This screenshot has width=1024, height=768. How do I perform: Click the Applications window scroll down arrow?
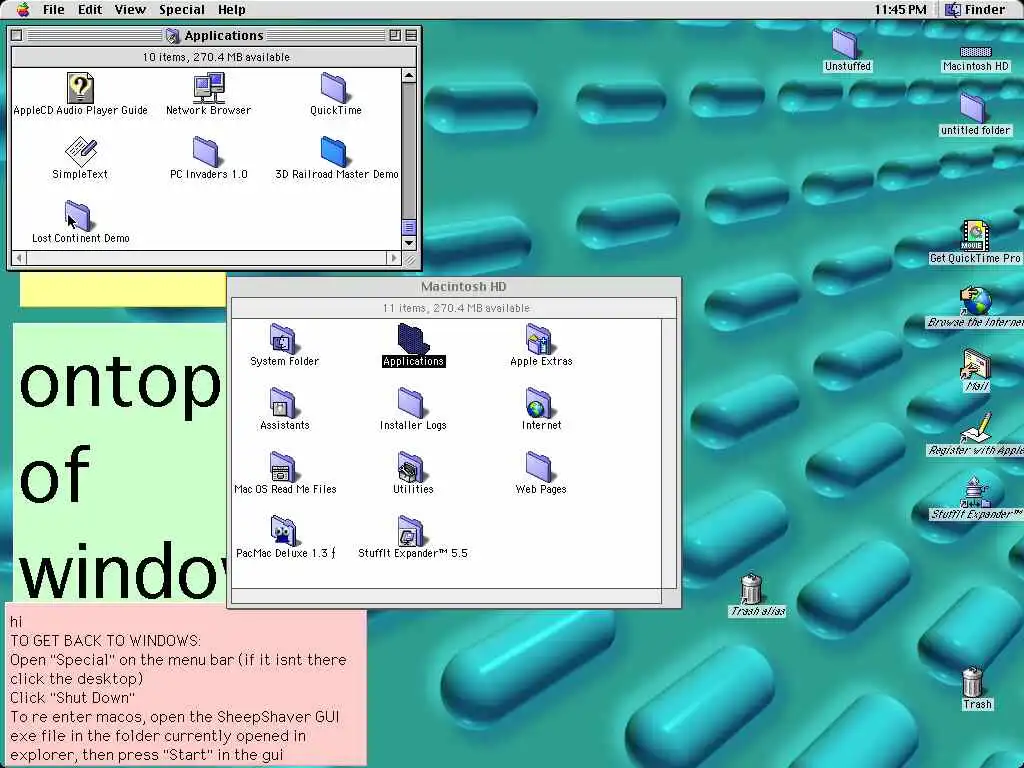(409, 242)
